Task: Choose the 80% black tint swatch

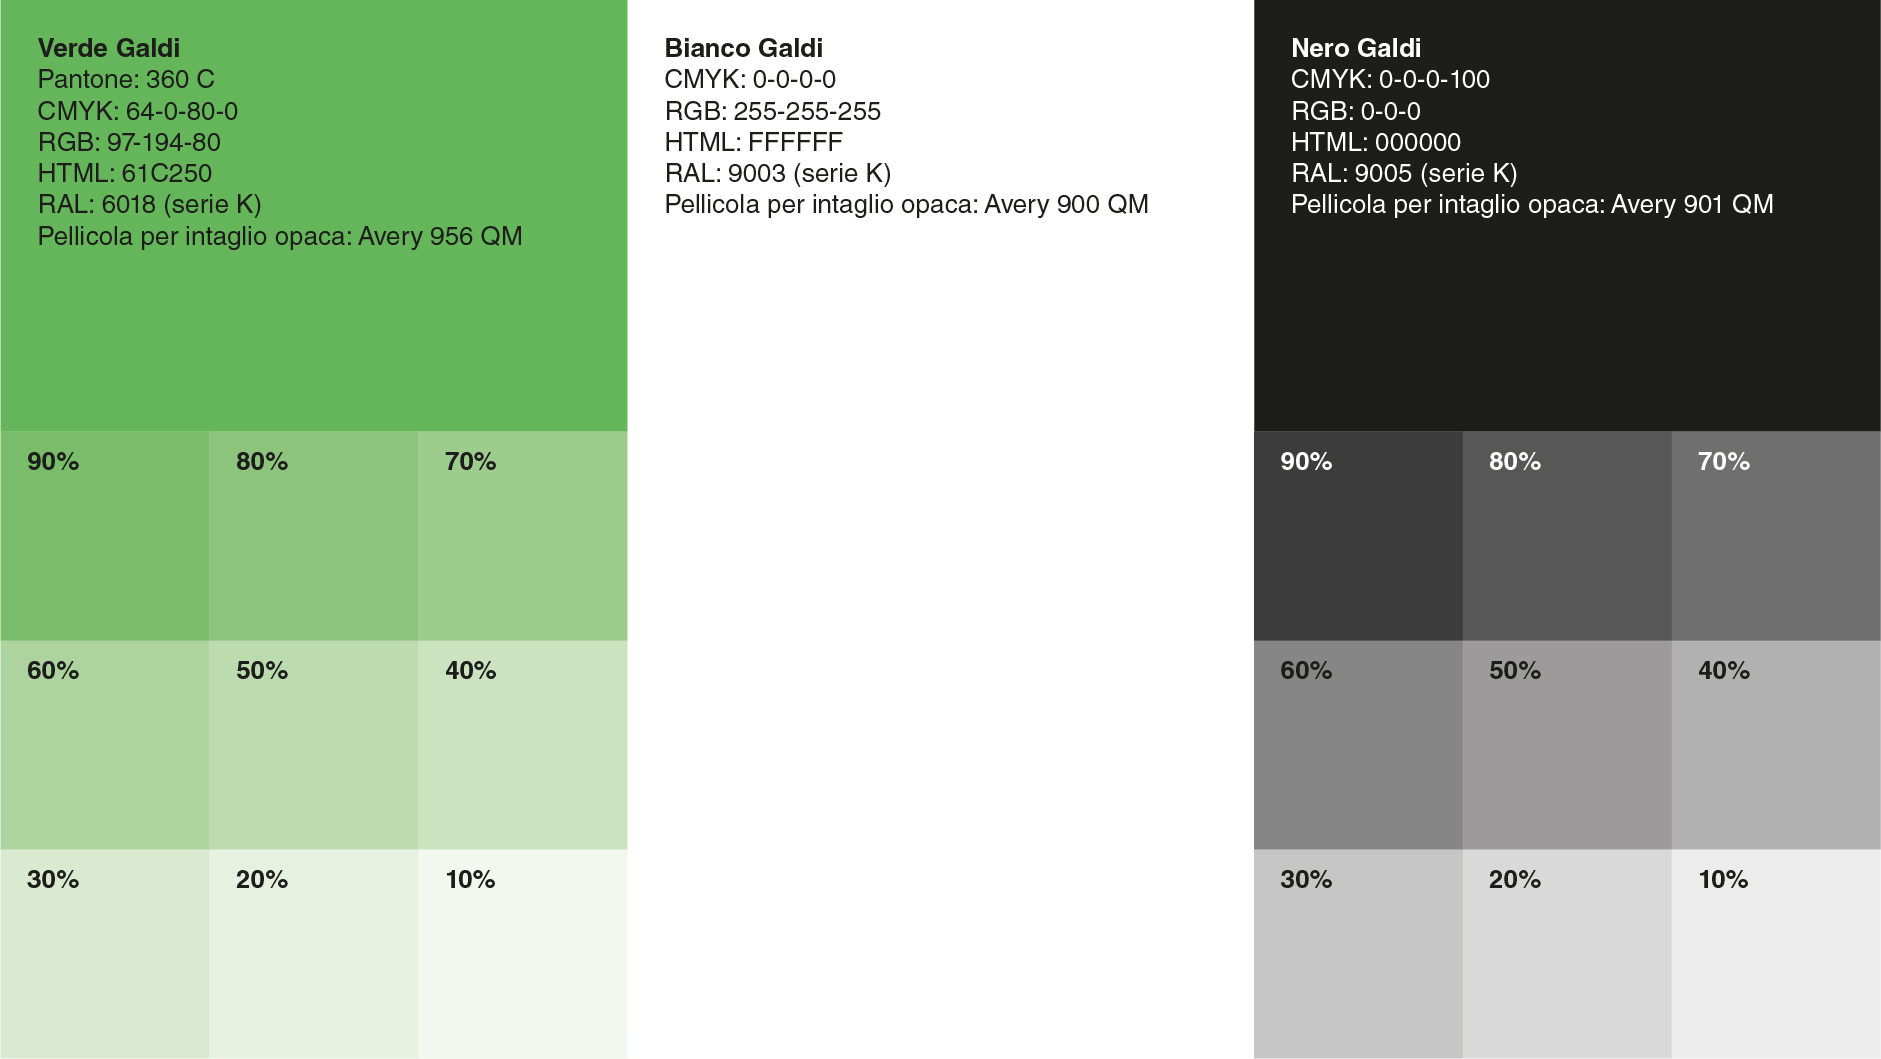Action: 1567,536
